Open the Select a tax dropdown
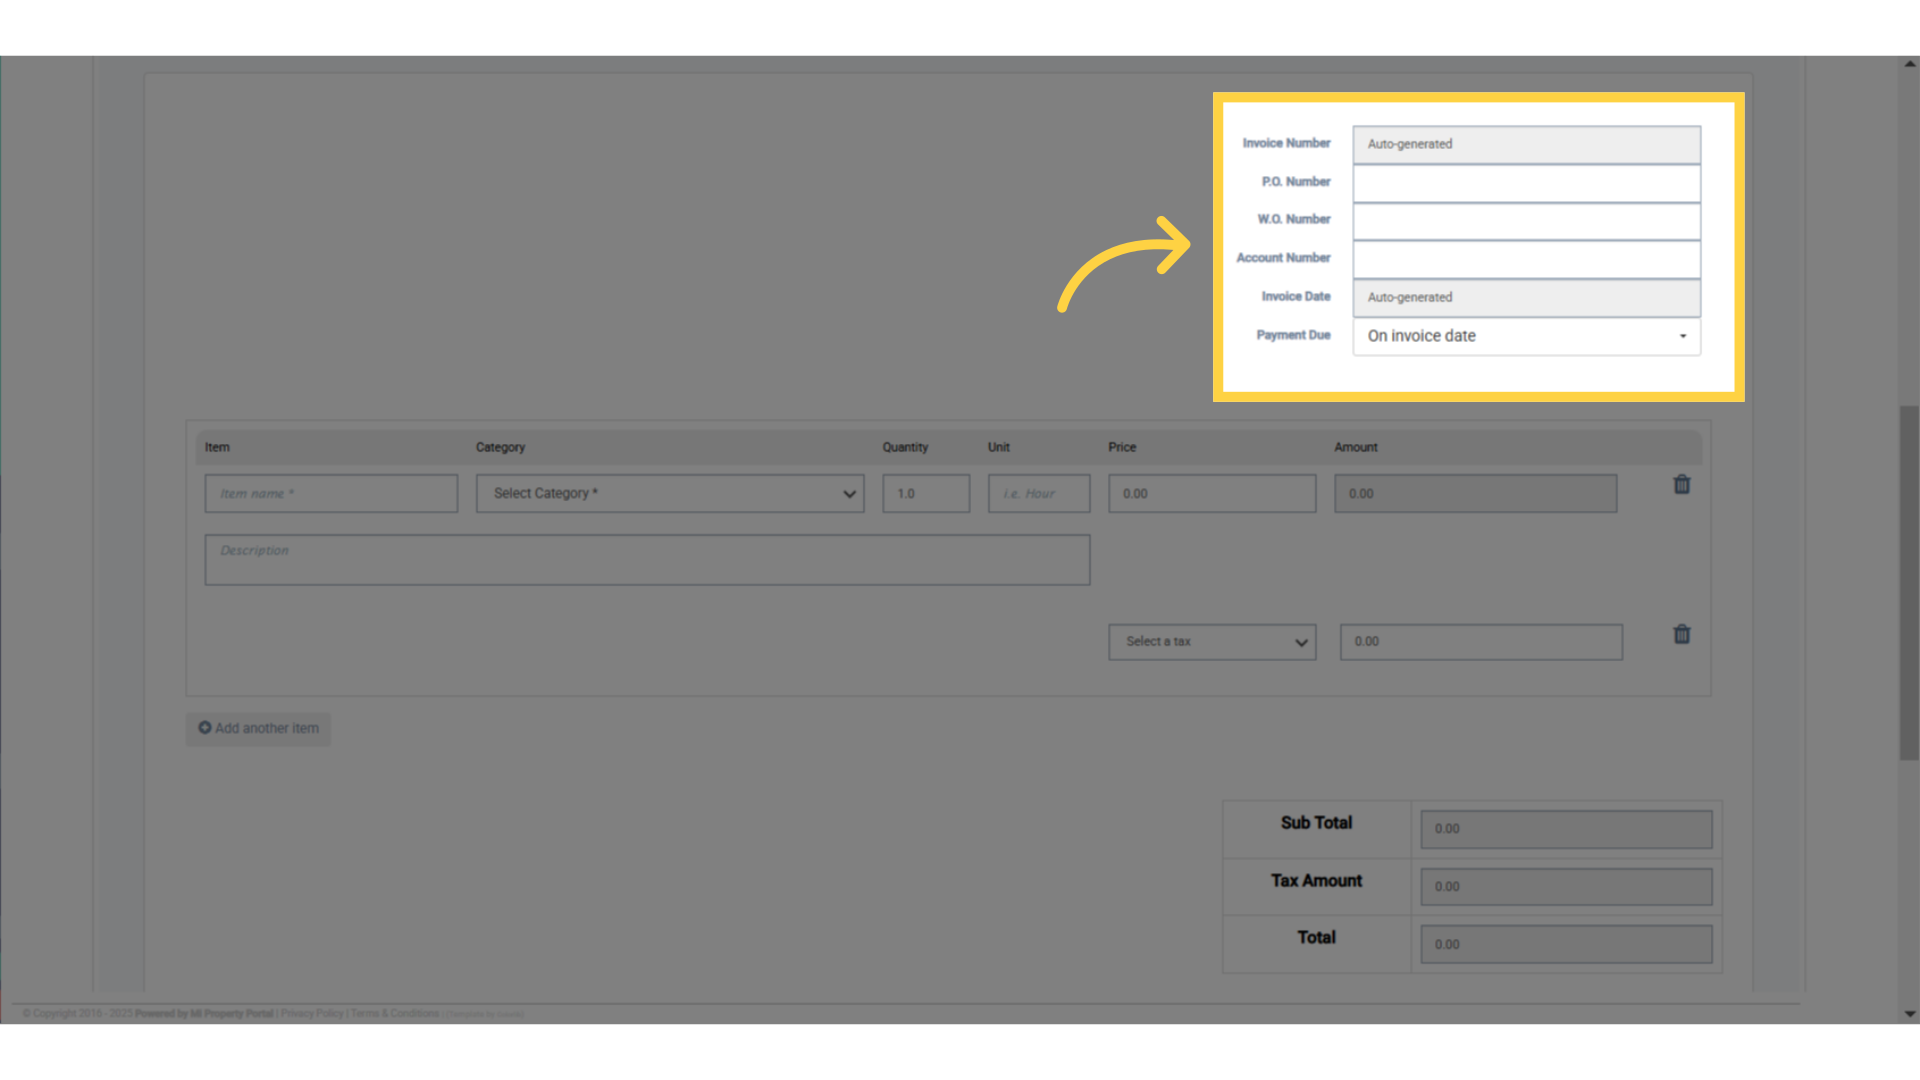Screen dimensions: 1920x1080 1212,642
